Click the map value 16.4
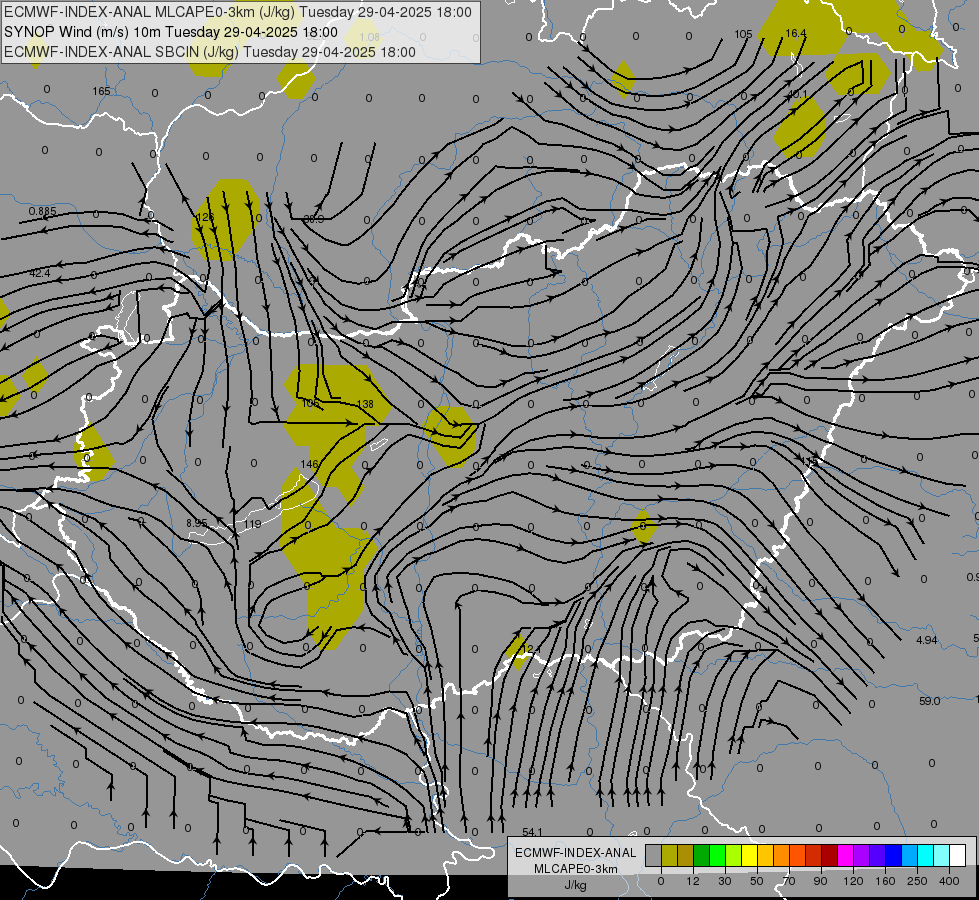 796,33
